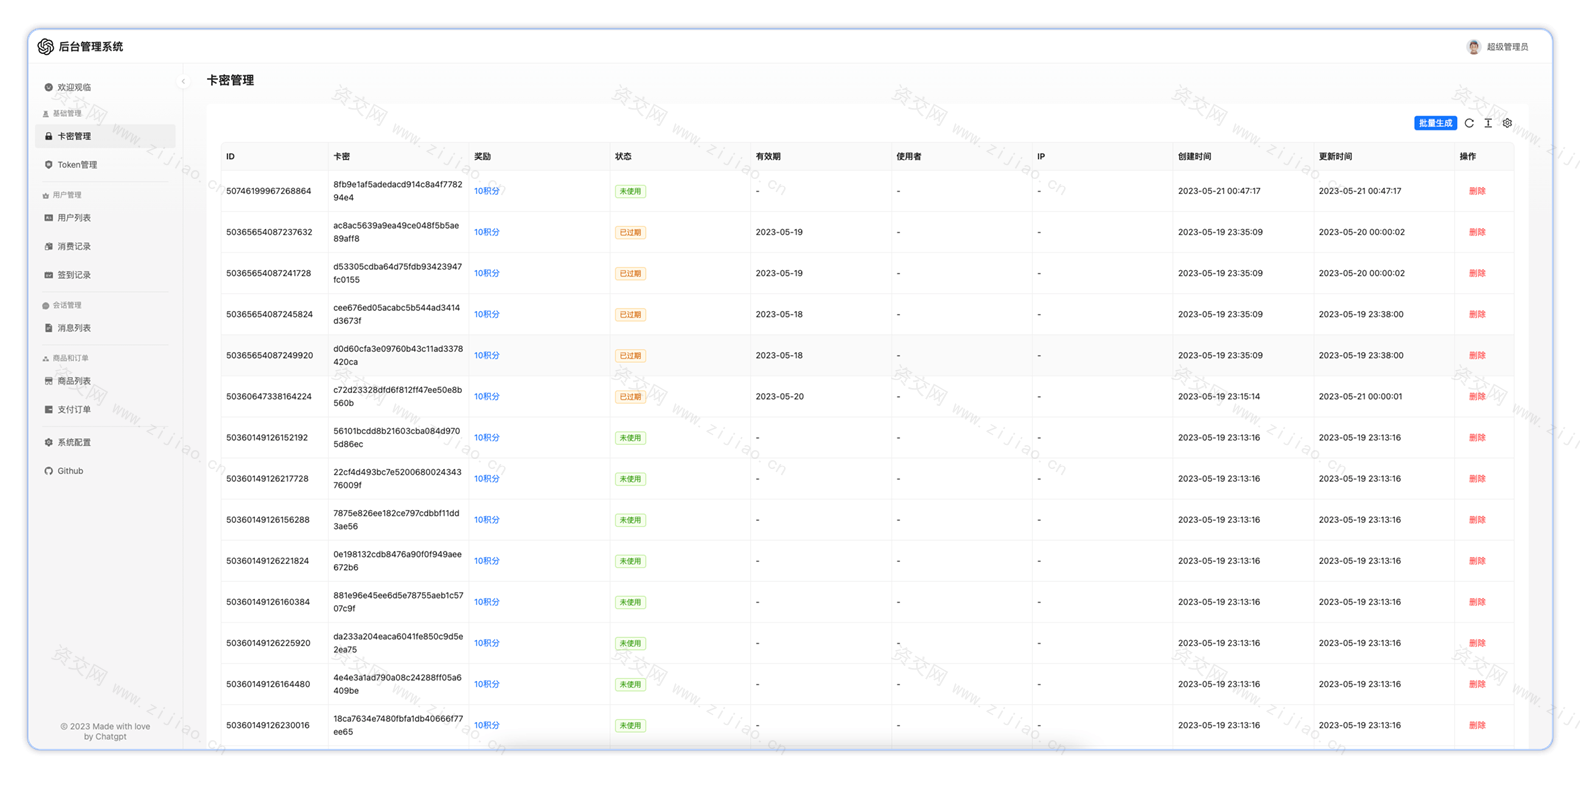1580x787 pixels.
Task: Click the gear icon beside 系统配置
Action: [48, 442]
